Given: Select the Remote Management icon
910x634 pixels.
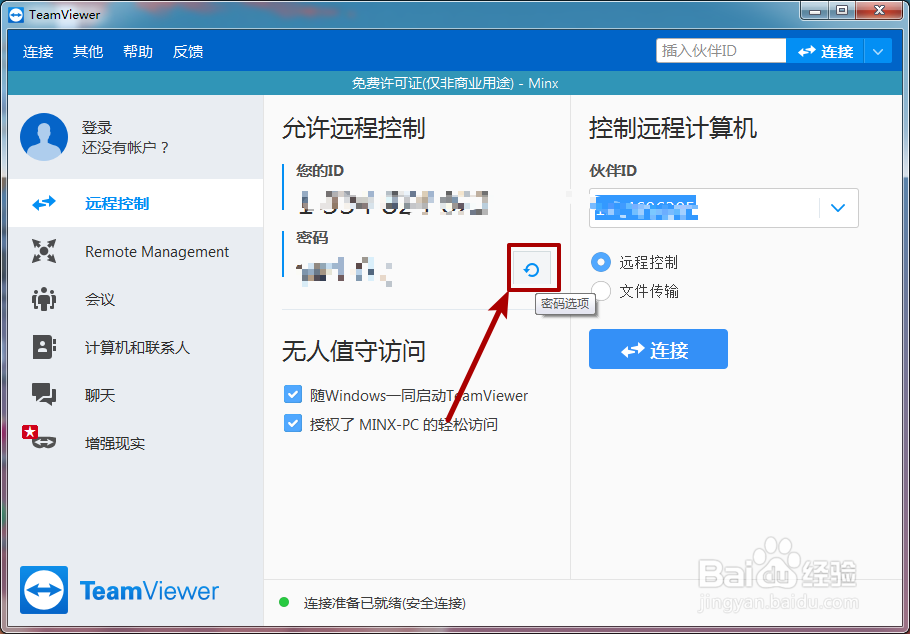Looking at the screenshot, I should point(44,251).
